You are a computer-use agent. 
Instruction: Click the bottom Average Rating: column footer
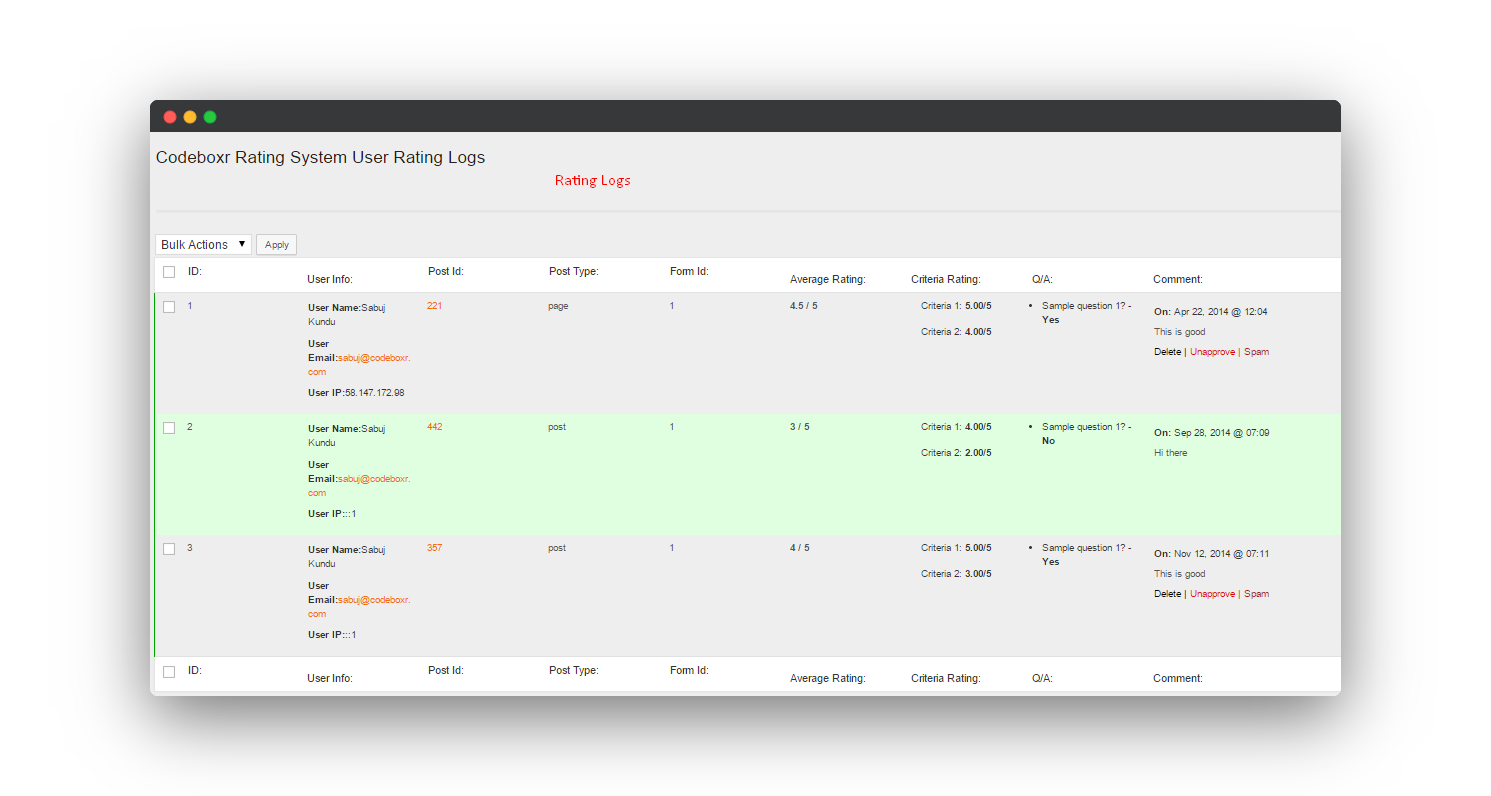[828, 678]
